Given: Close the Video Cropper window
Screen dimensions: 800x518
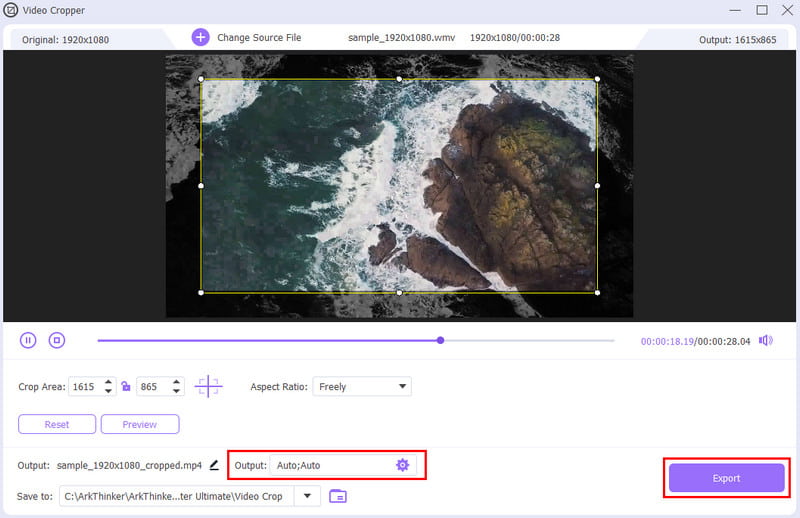Looking at the screenshot, I should pyautogui.click(x=787, y=10).
